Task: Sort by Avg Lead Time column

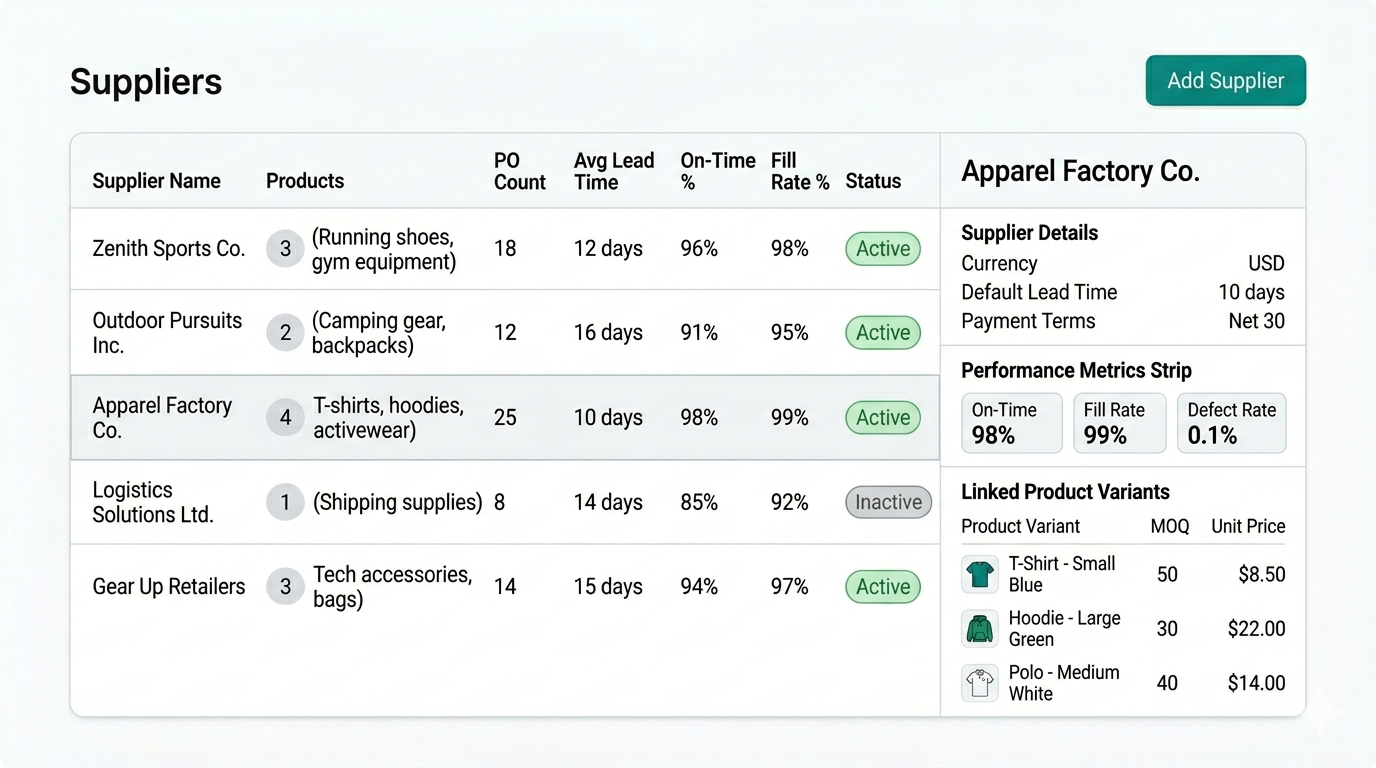Action: tap(613, 171)
